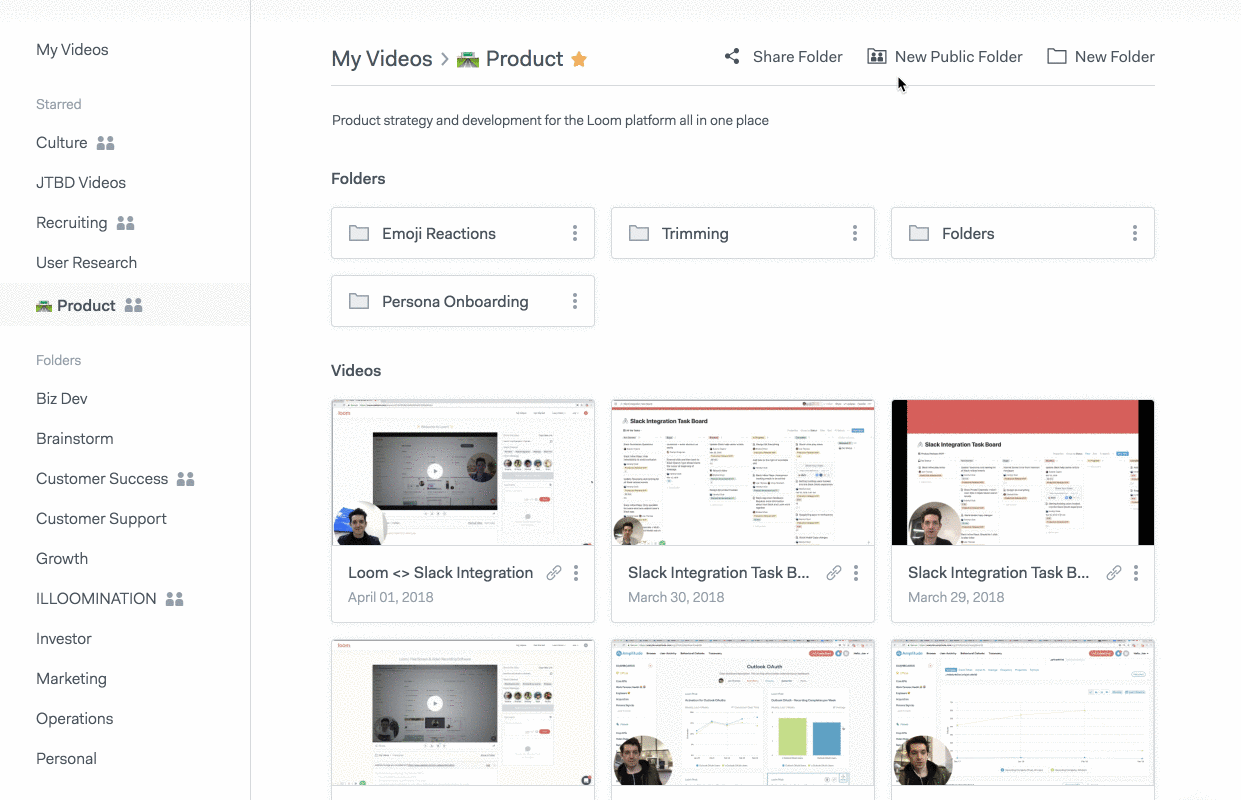Click shared-people icon next to Recruiting
This screenshot has height=800, width=1241.
[x=126, y=223]
